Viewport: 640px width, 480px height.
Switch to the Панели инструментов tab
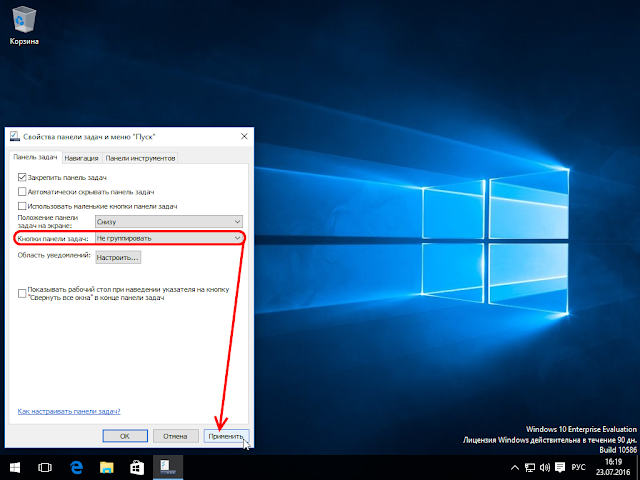[140, 158]
